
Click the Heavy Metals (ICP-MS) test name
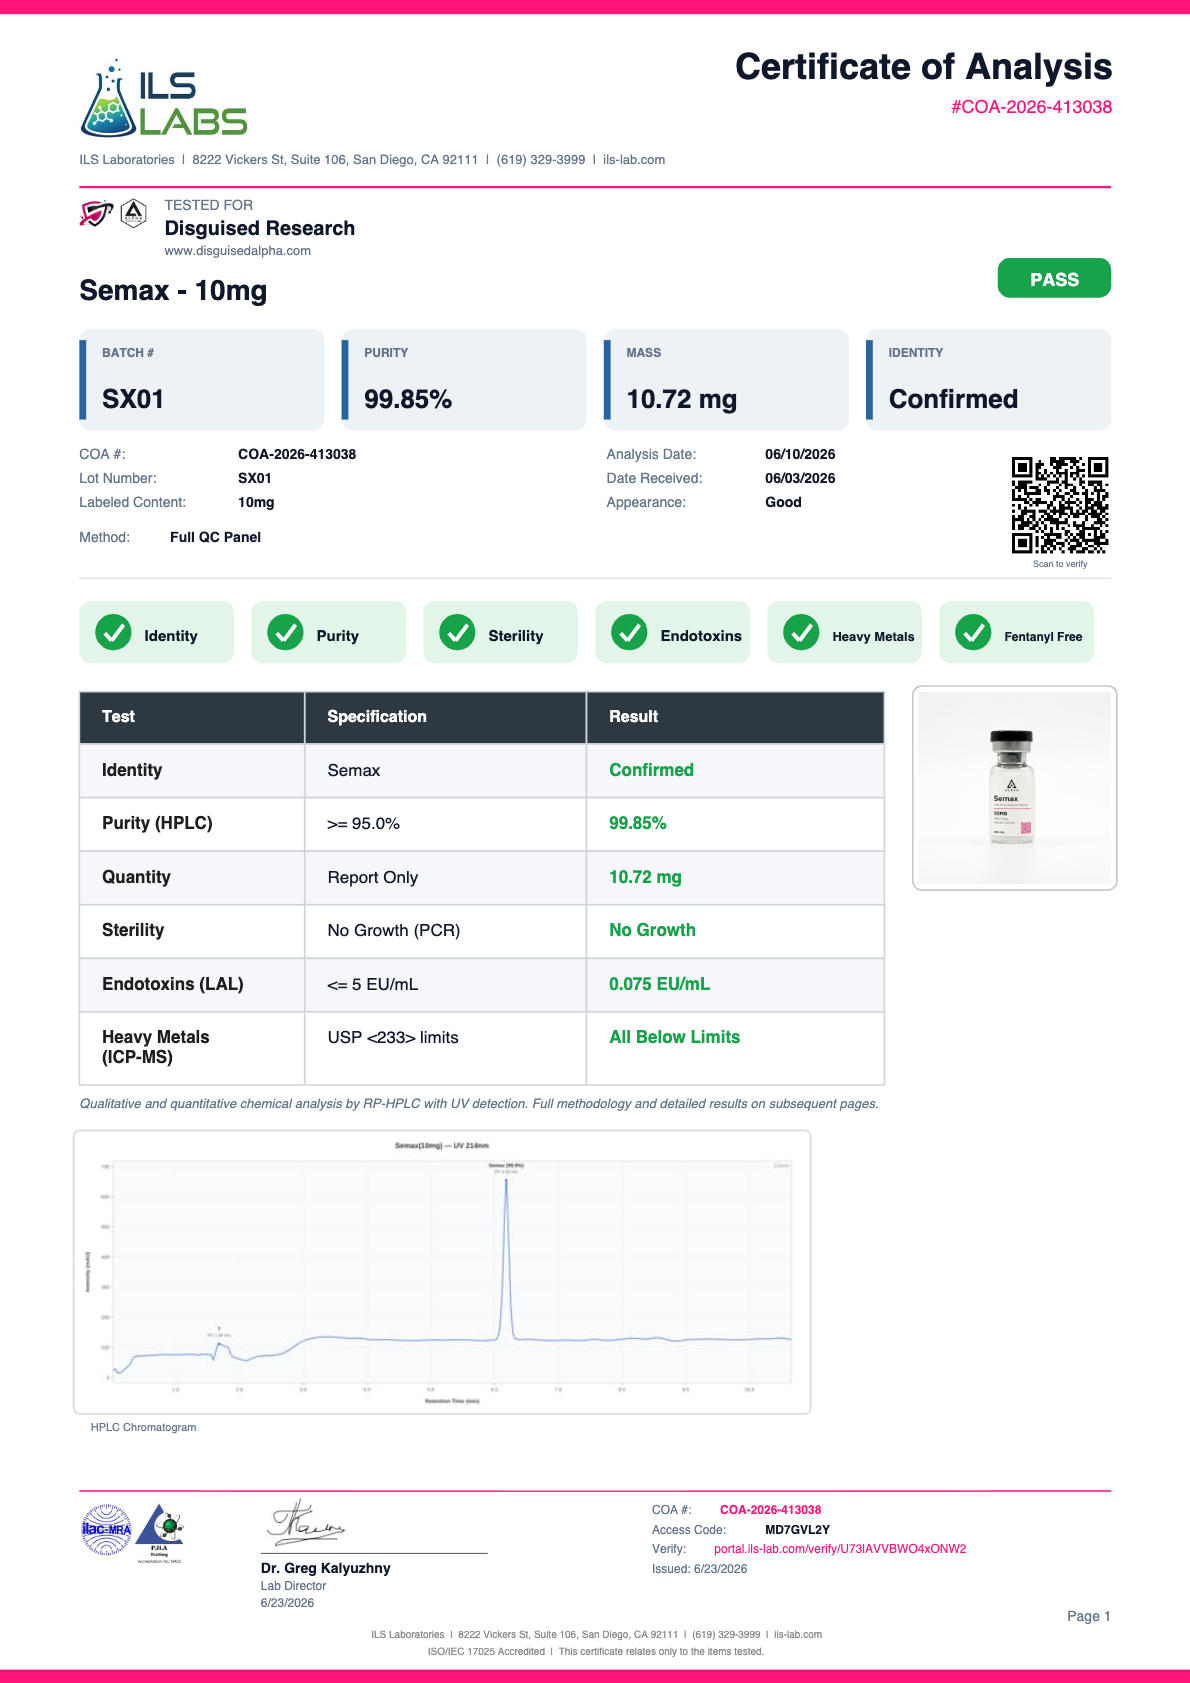pyautogui.click(x=155, y=1047)
